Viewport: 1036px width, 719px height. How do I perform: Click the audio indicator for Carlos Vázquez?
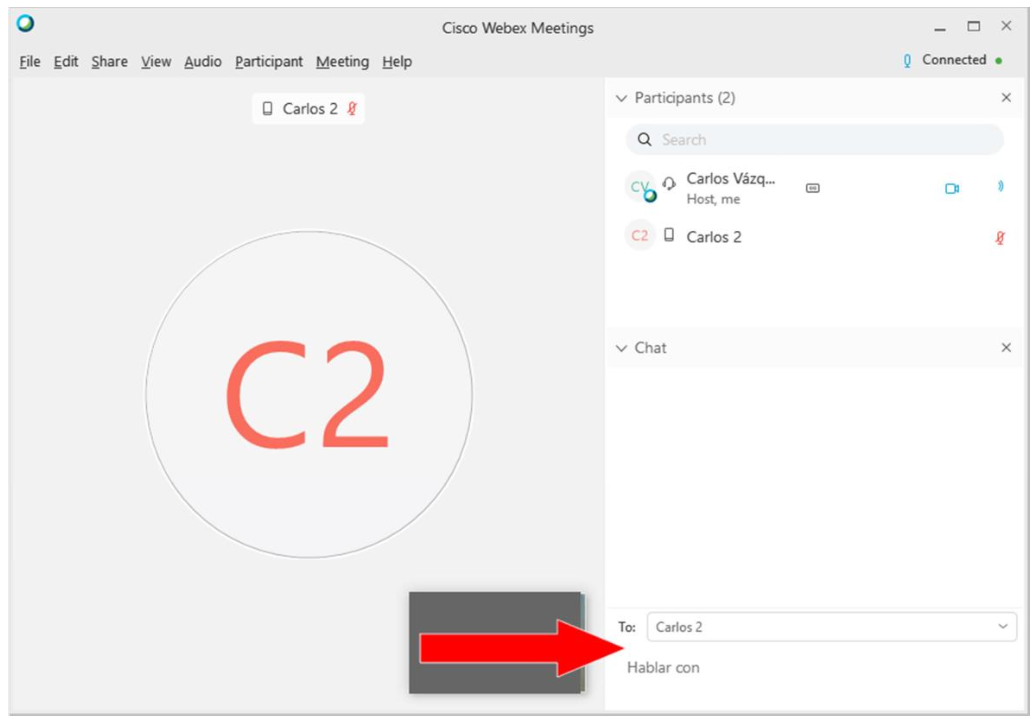[1000, 187]
